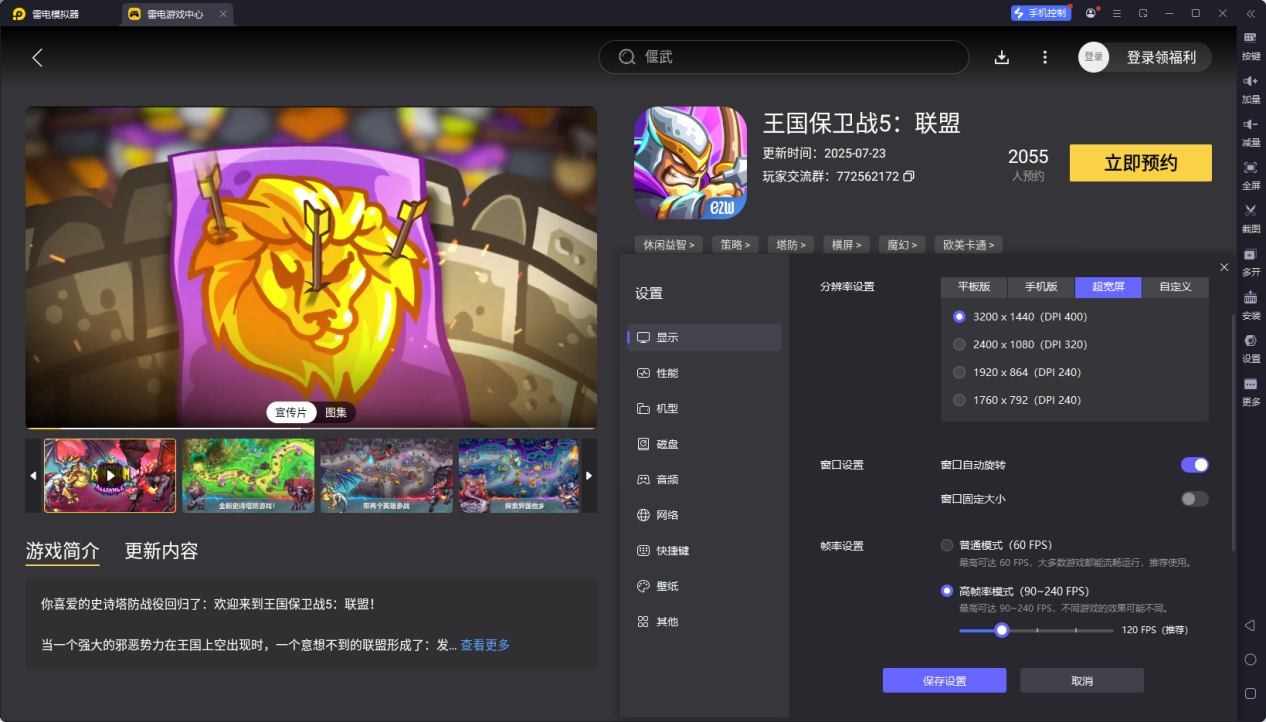Click the game icon of 王国保卫战5
The height and width of the screenshot is (722, 1266).
(691, 163)
